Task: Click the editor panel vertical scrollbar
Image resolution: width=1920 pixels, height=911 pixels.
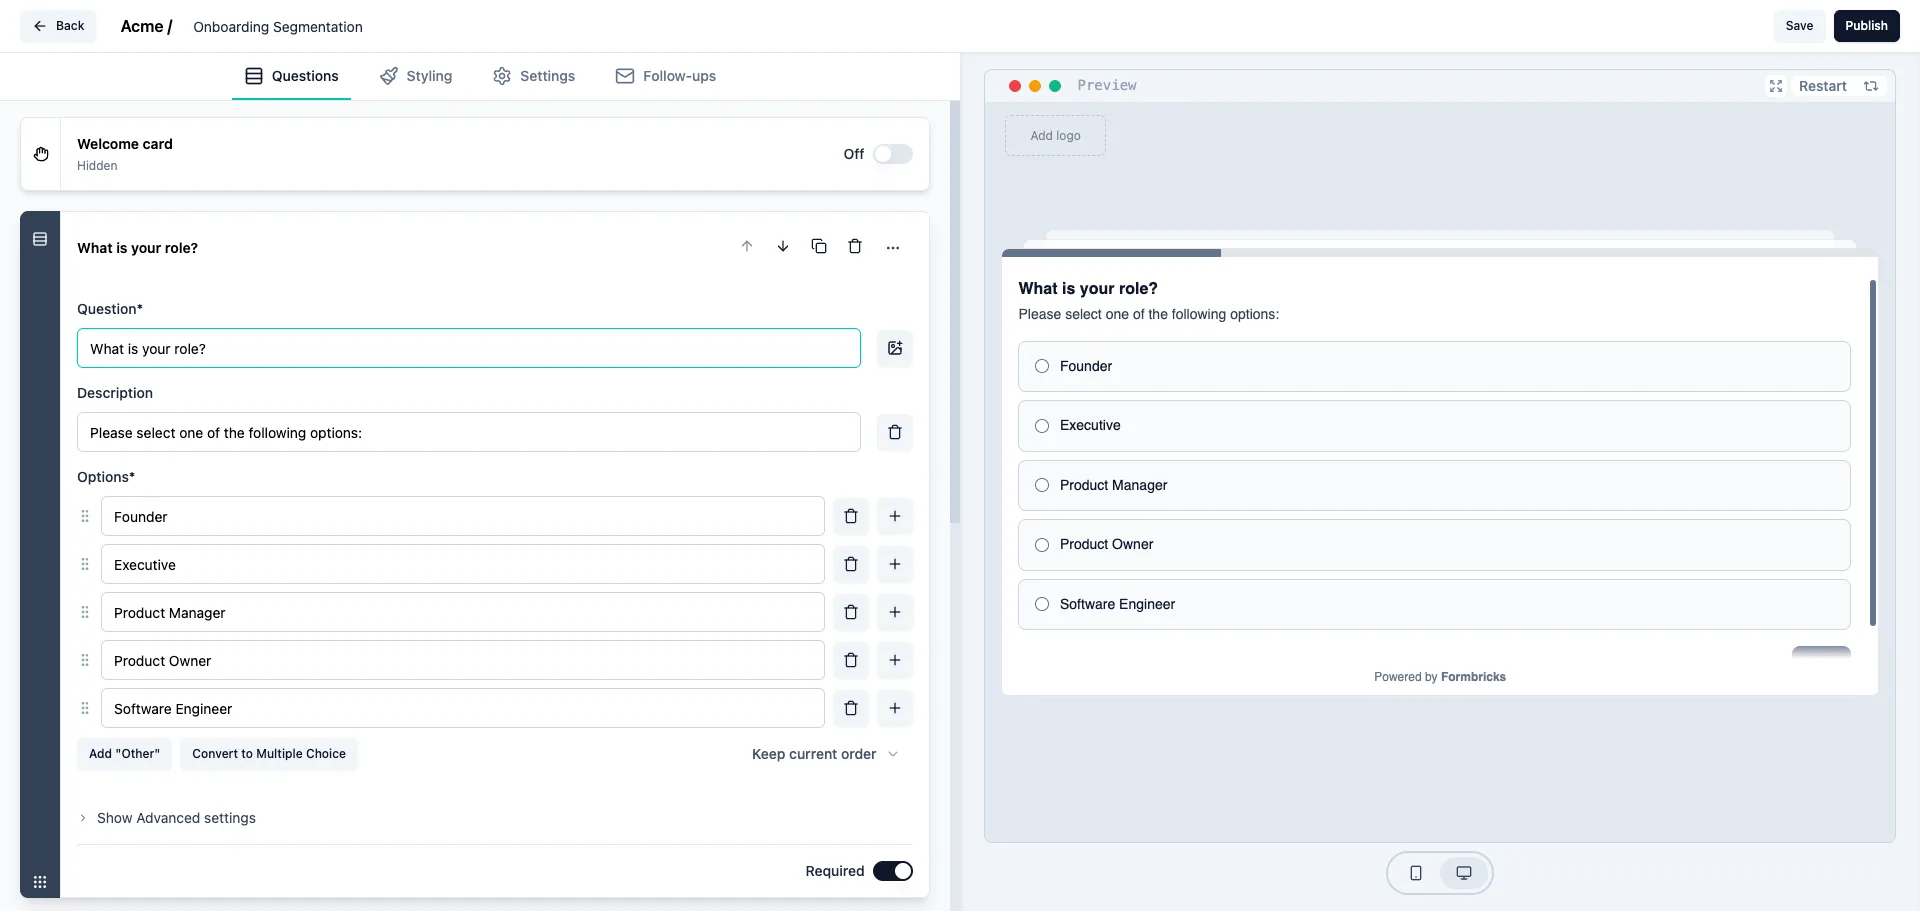Action: pyautogui.click(x=955, y=312)
